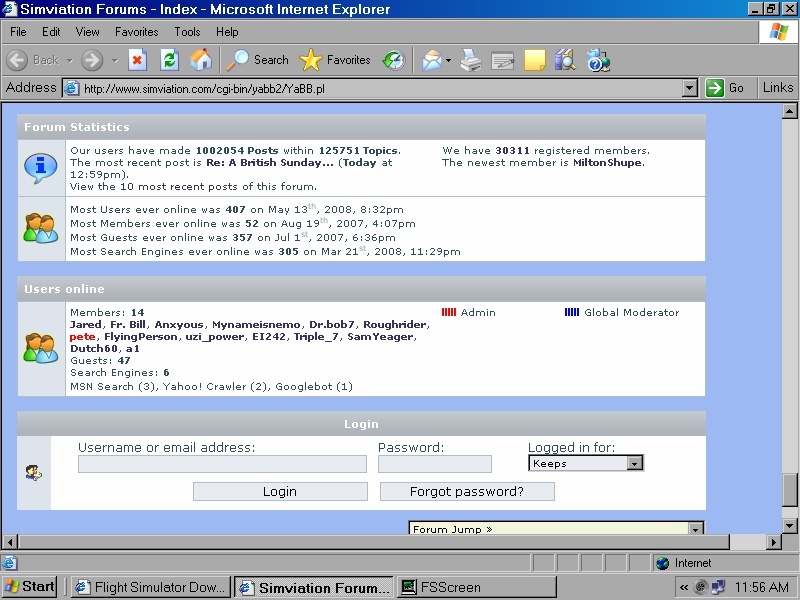Click the Username or email address field

pyautogui.click(x=222, y=464)
